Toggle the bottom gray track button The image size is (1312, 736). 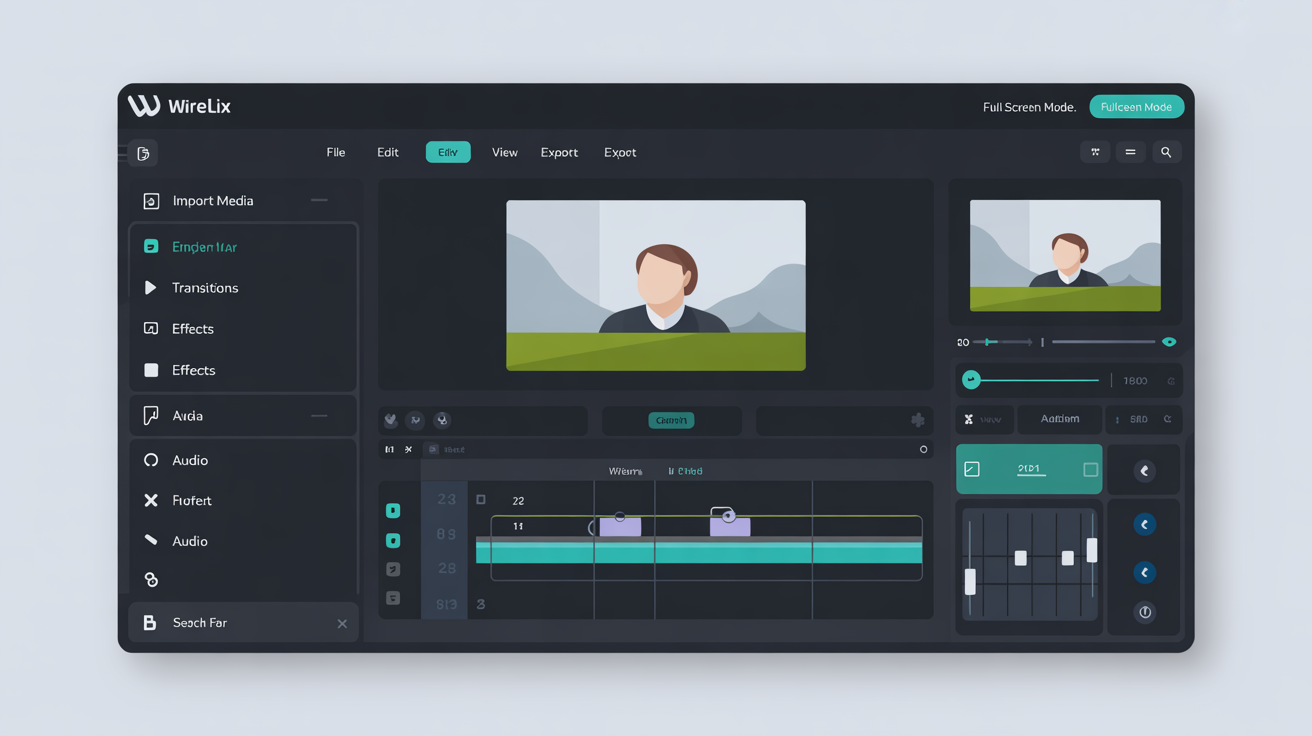pos(393,598)
